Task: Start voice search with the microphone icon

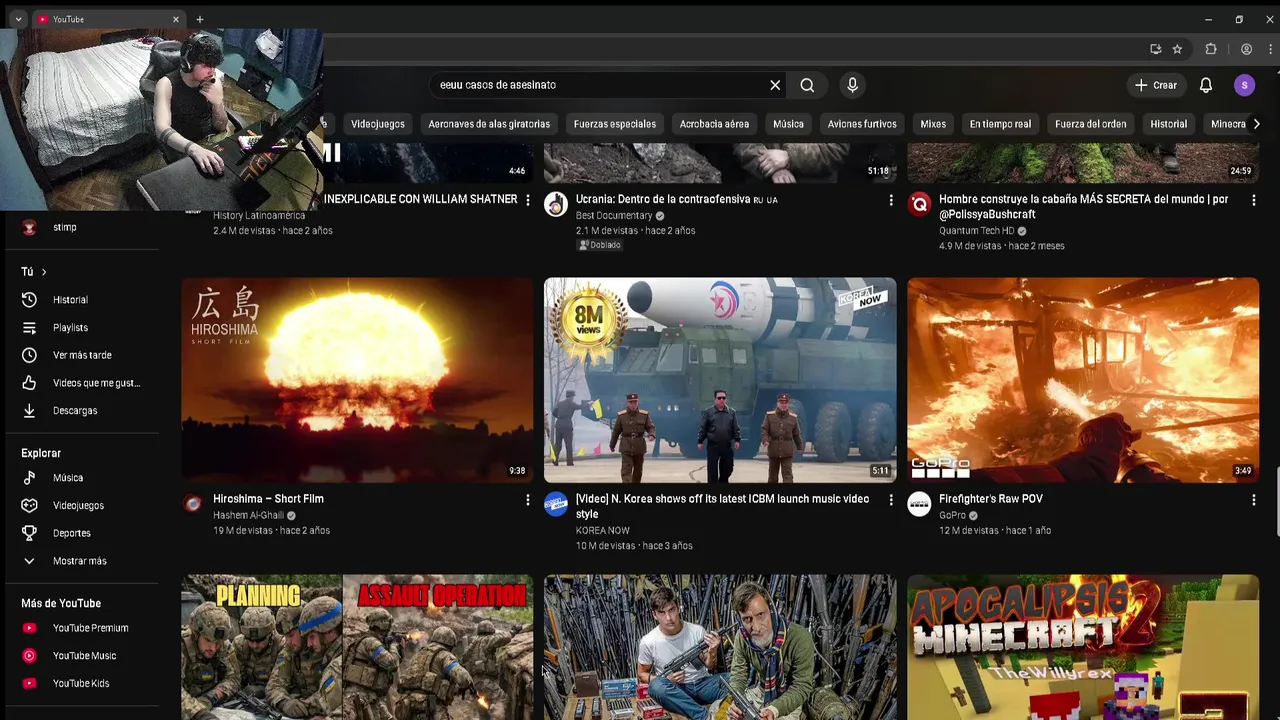Action: (852, 85)
